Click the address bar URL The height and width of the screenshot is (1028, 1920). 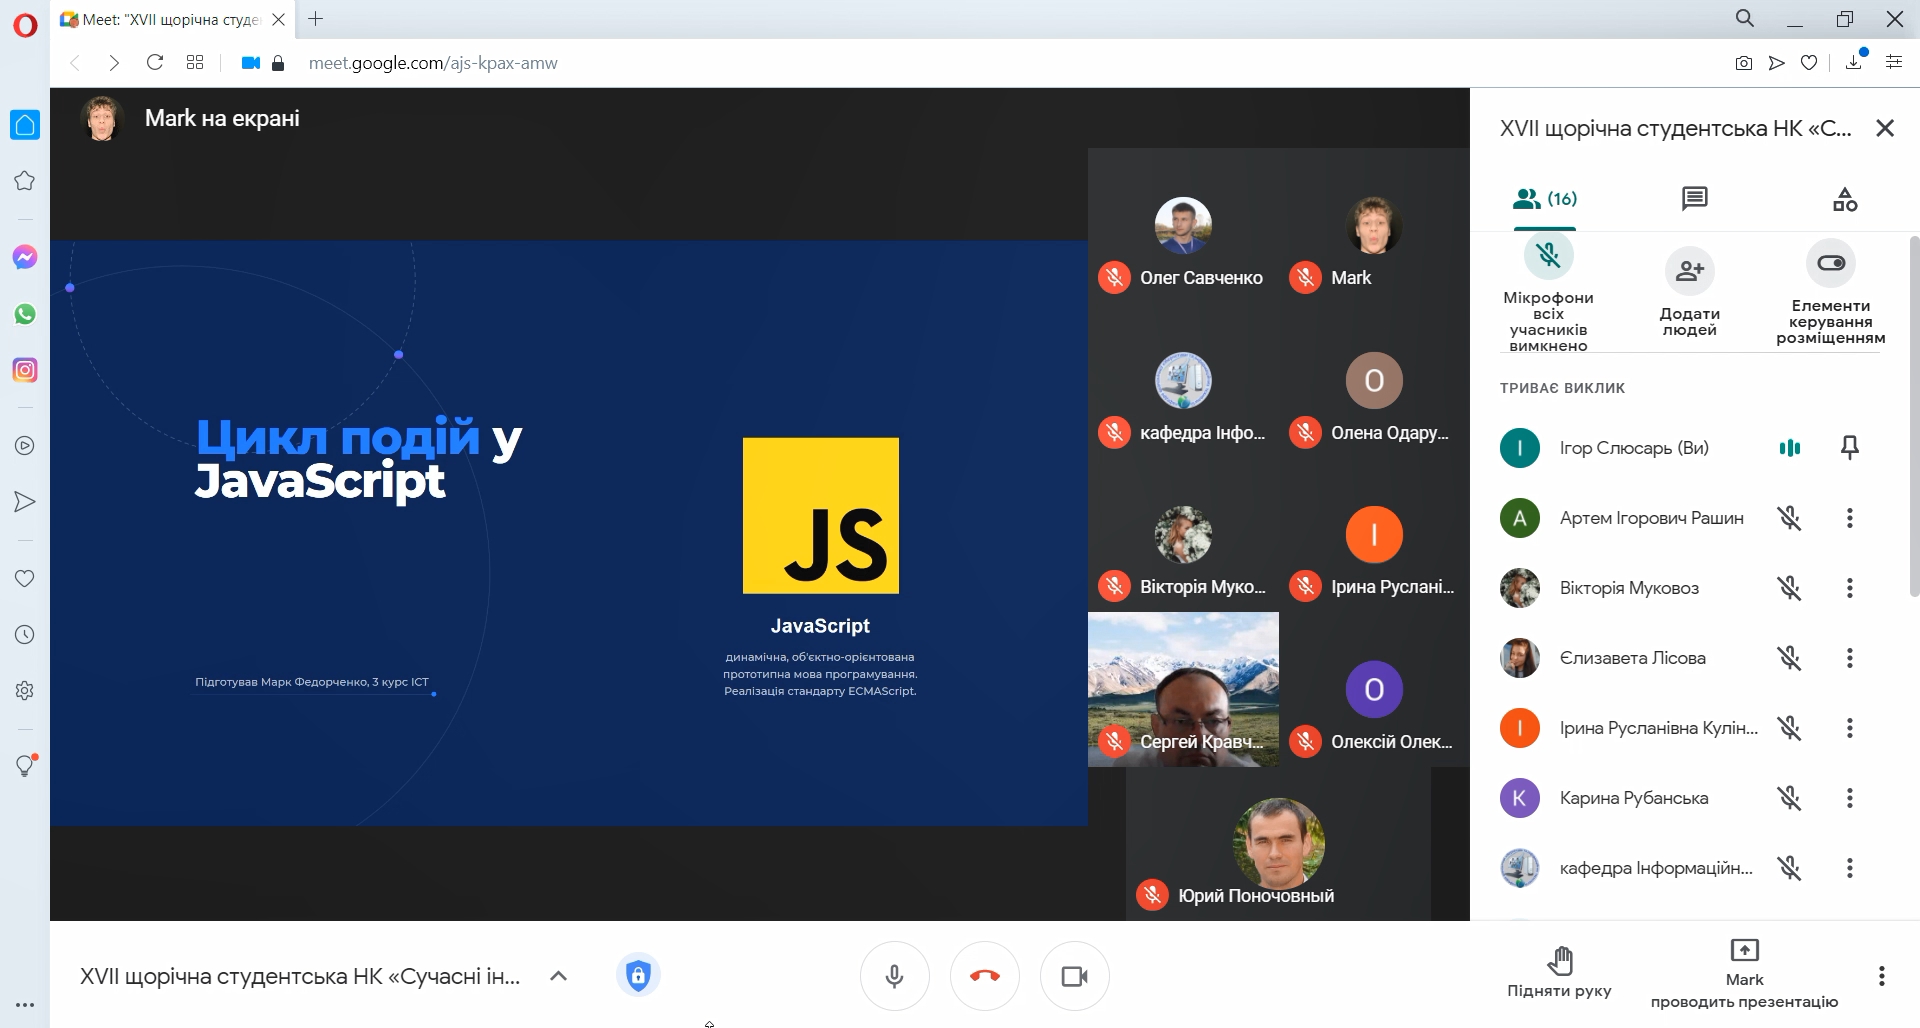[x=433, y=63]
